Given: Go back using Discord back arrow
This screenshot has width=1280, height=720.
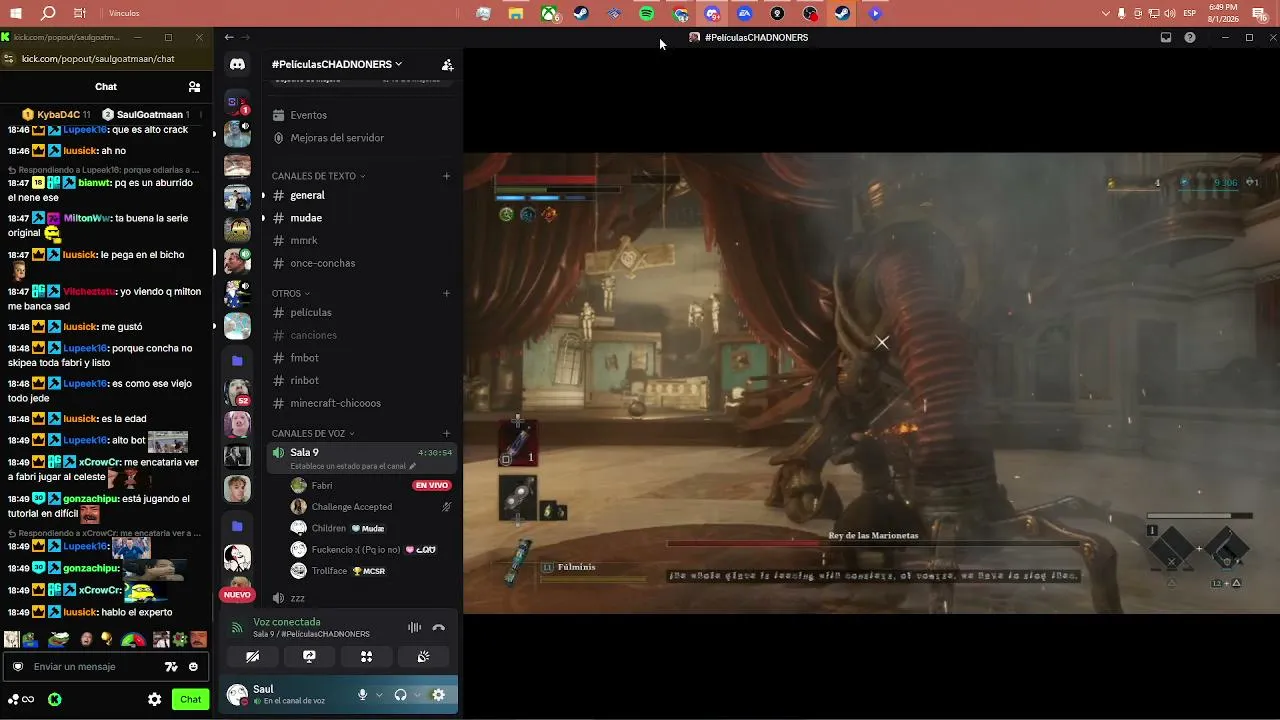Looking at the screenshot, I should 229,37.
